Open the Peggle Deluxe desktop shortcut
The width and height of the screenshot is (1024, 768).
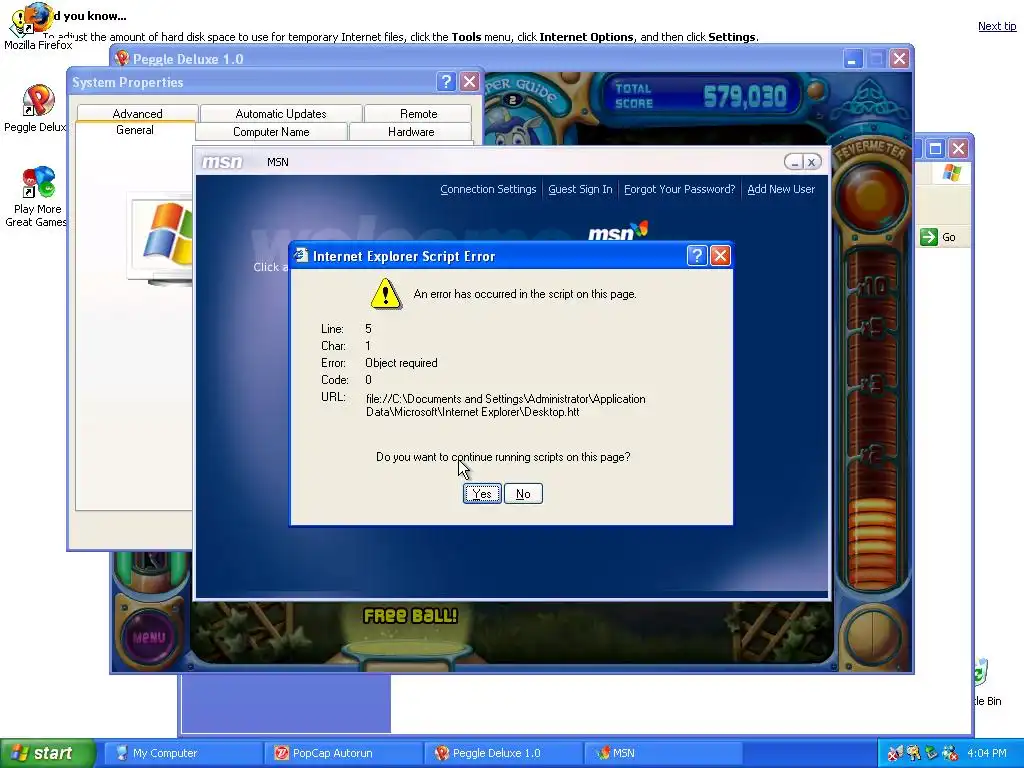pos(37,108)
